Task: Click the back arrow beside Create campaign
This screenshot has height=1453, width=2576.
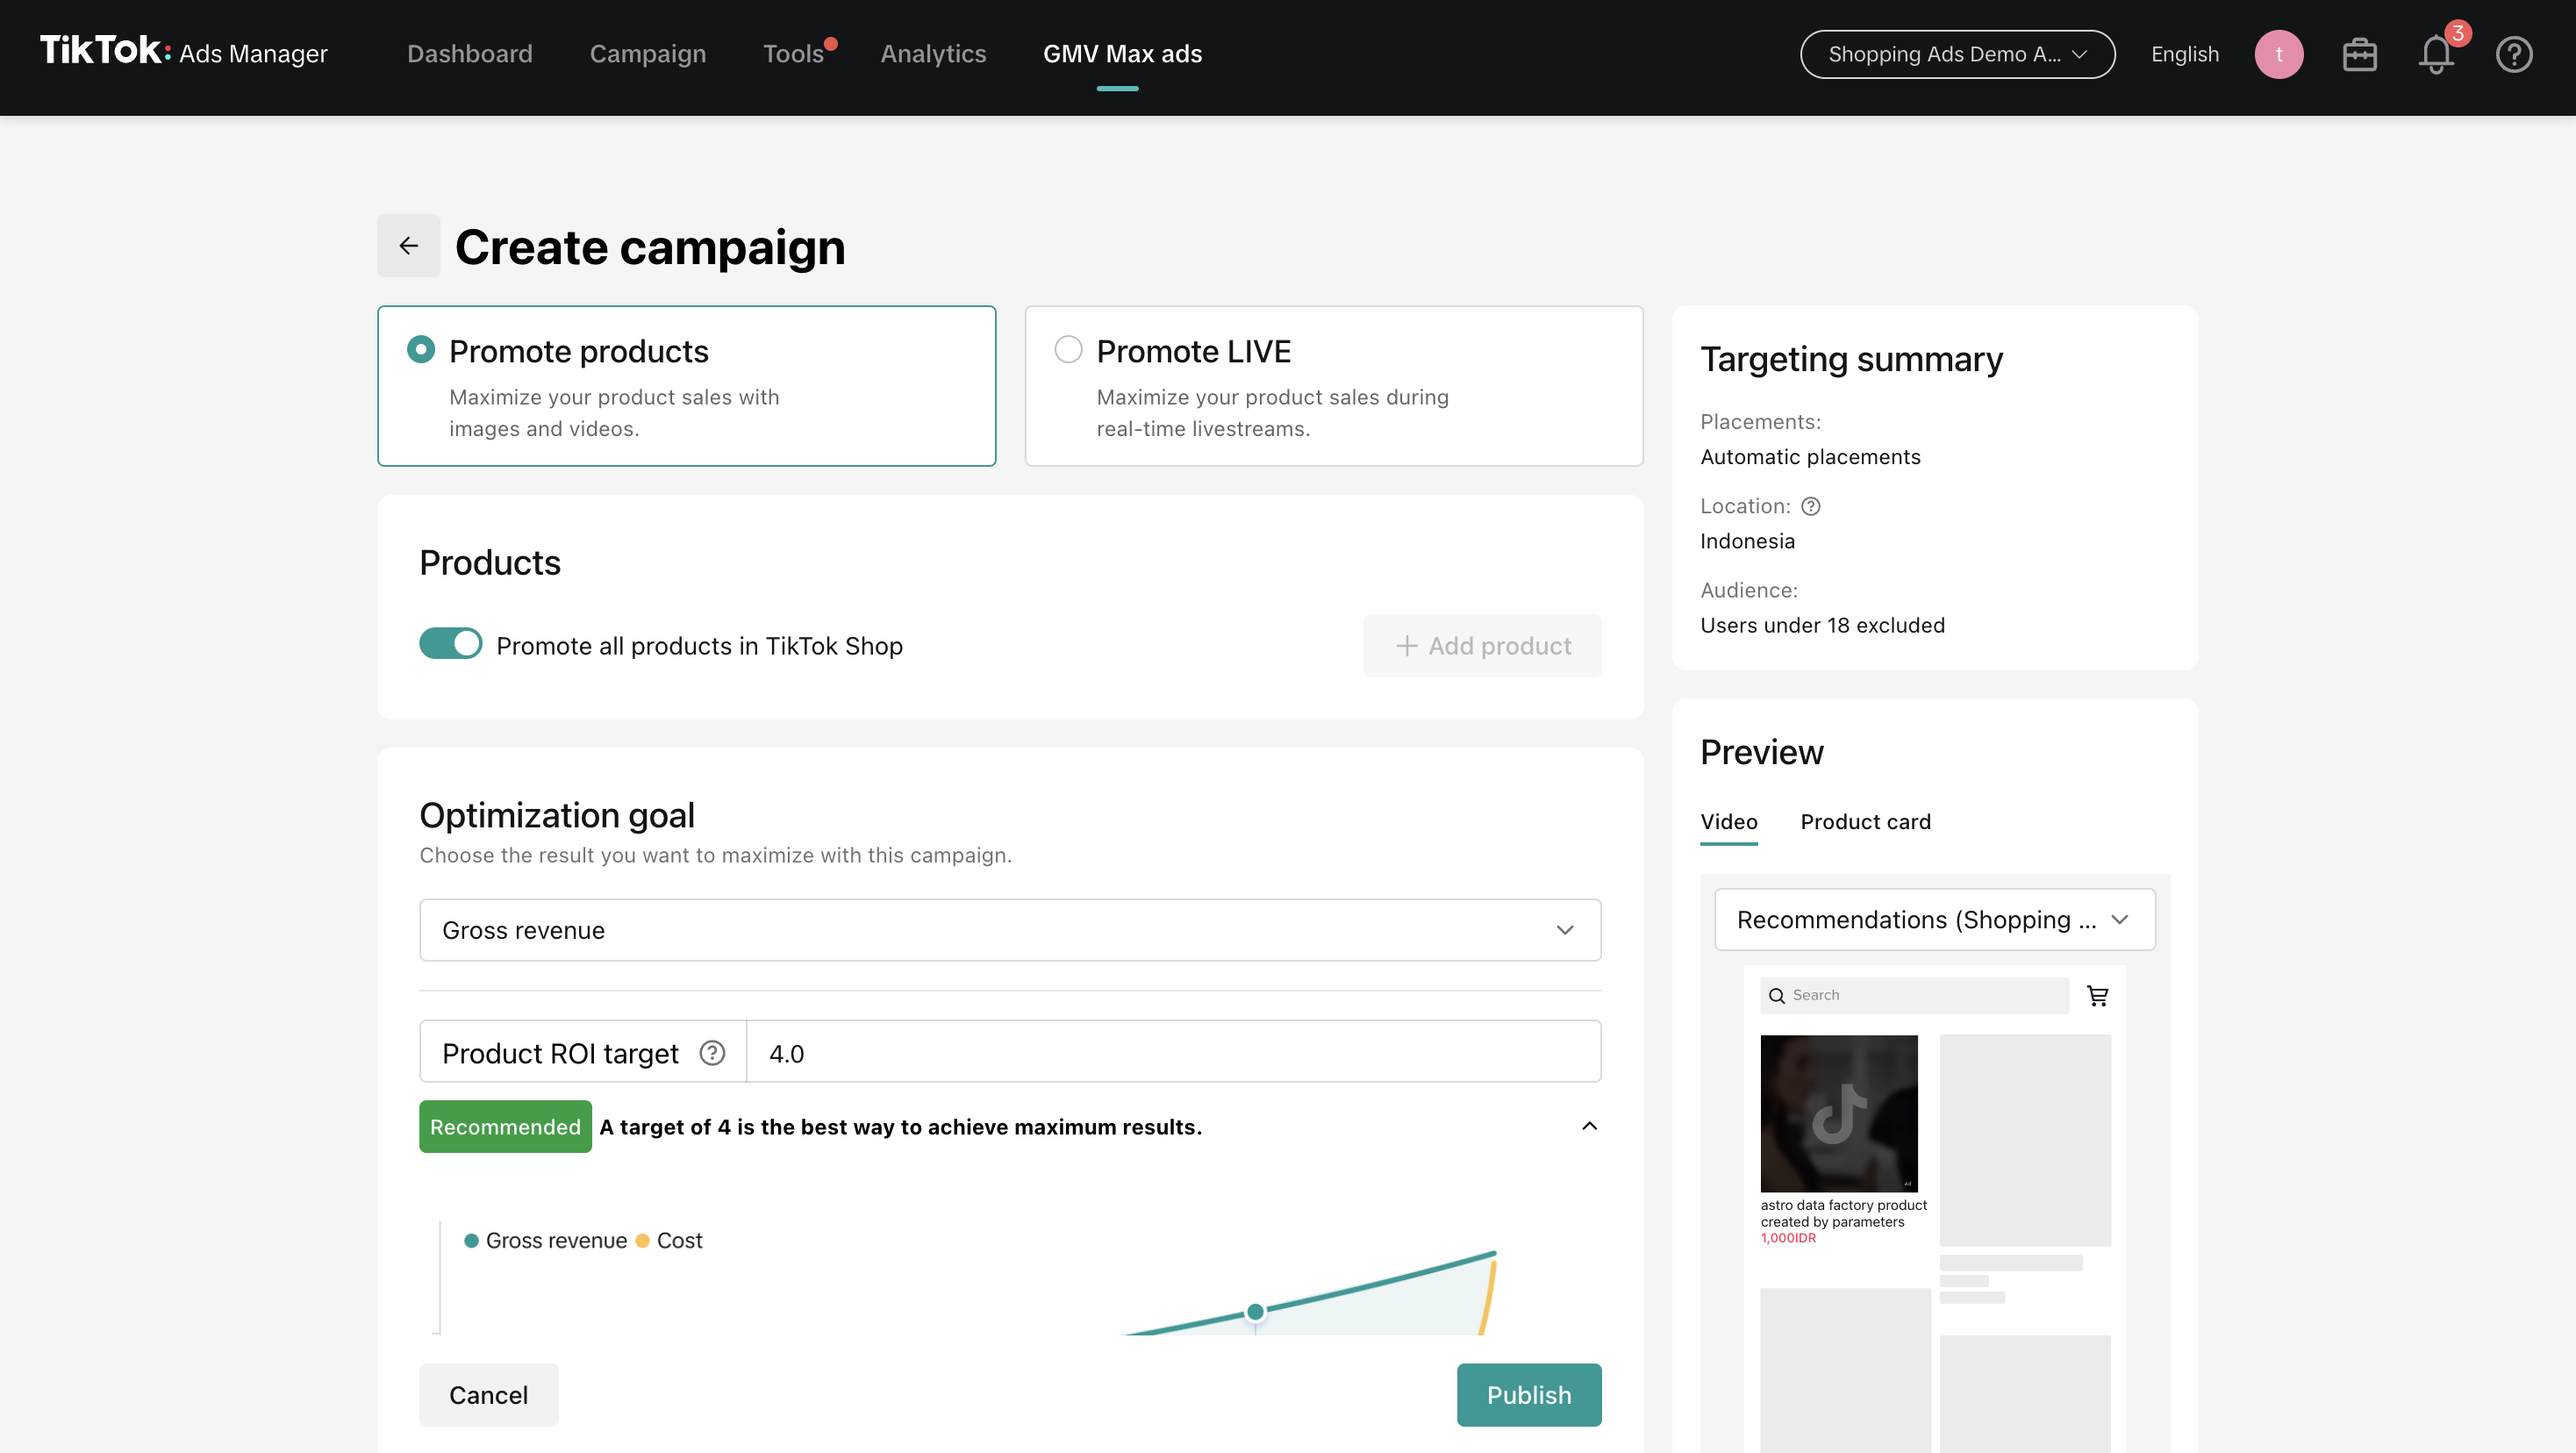Action: (x=408, y=246)
